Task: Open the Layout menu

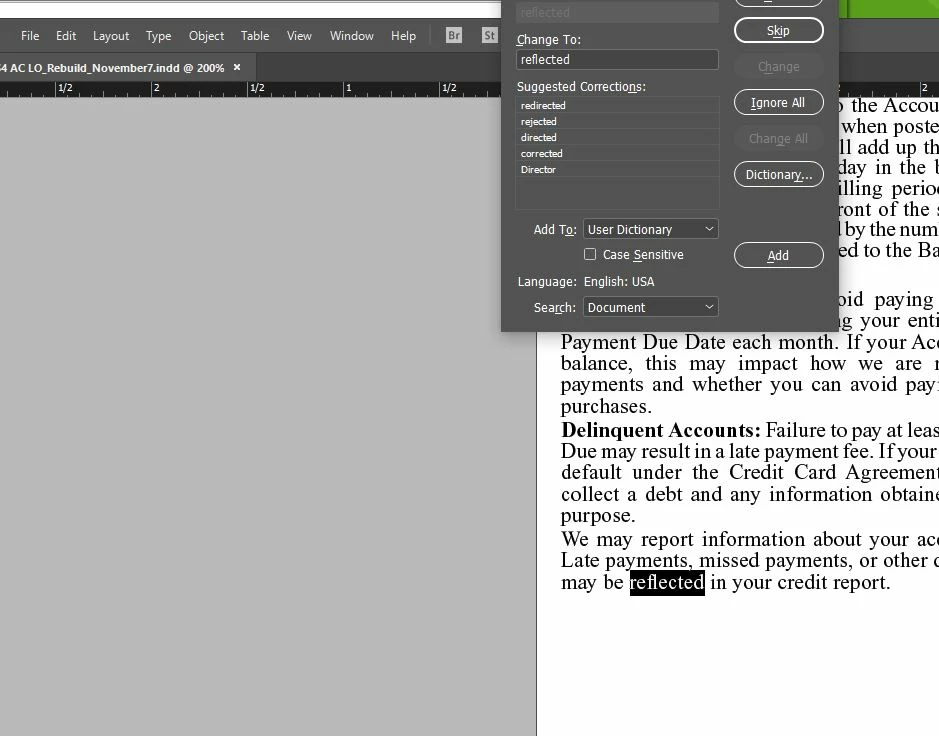Action: (111, 36)
